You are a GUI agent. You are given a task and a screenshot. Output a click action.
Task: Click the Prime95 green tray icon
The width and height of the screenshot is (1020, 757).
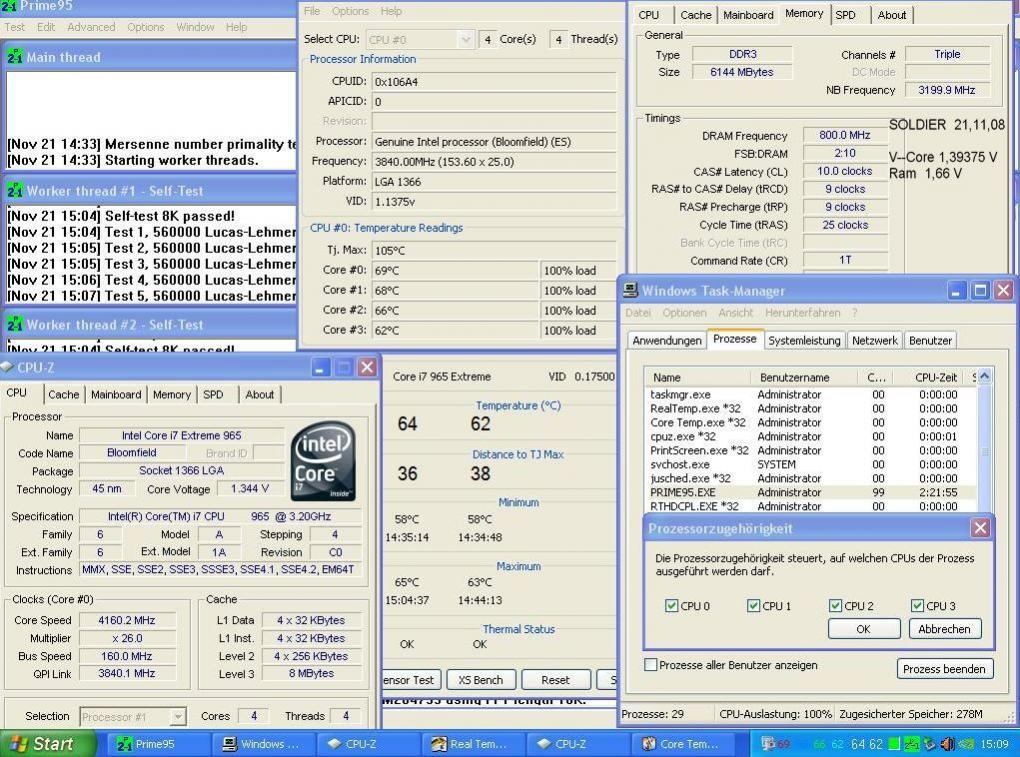tap(912, 743)
